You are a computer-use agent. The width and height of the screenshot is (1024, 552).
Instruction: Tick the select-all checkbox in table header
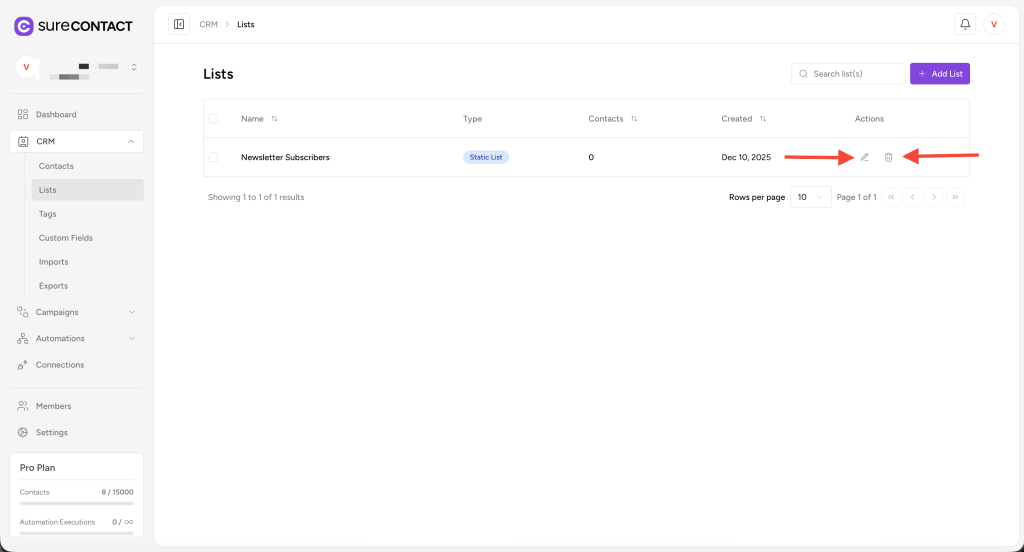213,119
